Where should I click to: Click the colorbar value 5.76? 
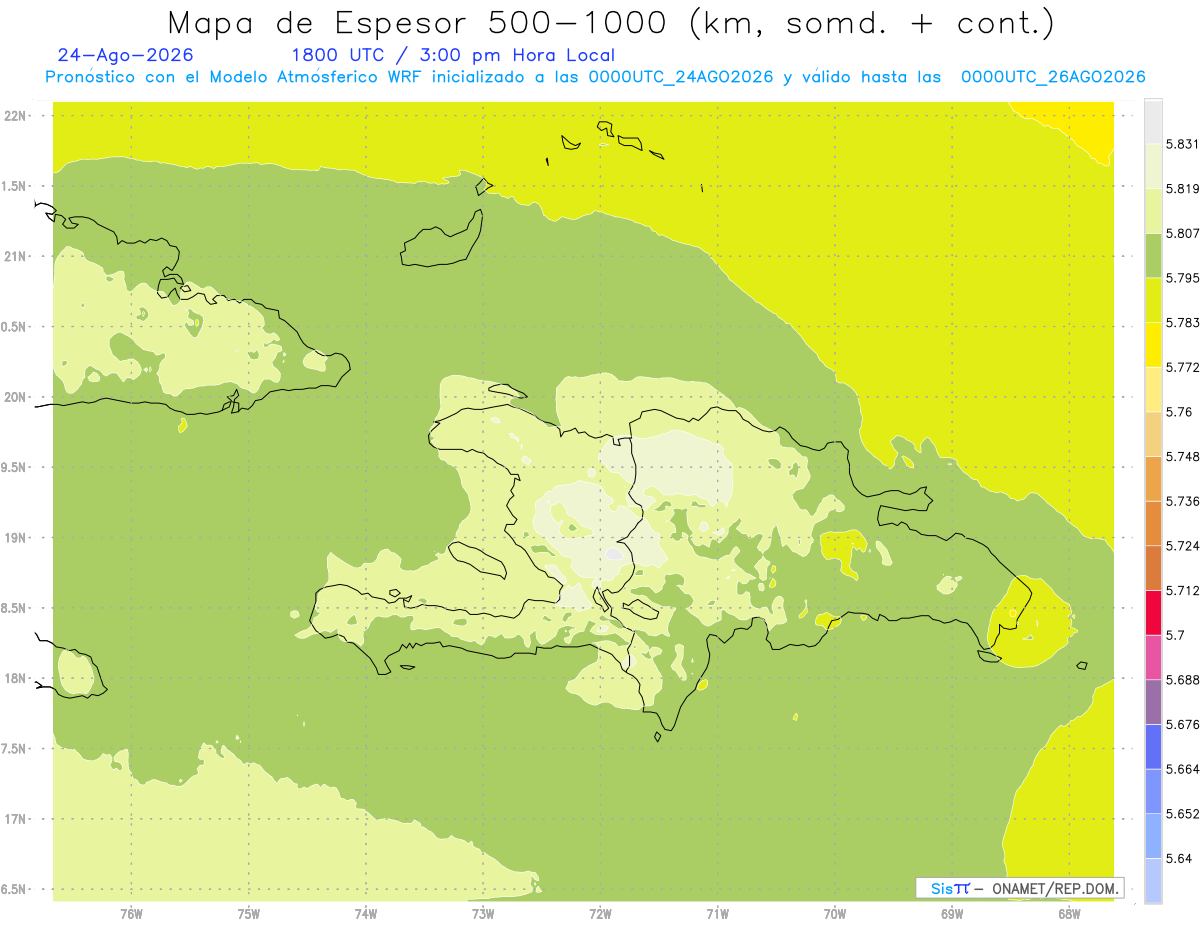pos(1179,412)
